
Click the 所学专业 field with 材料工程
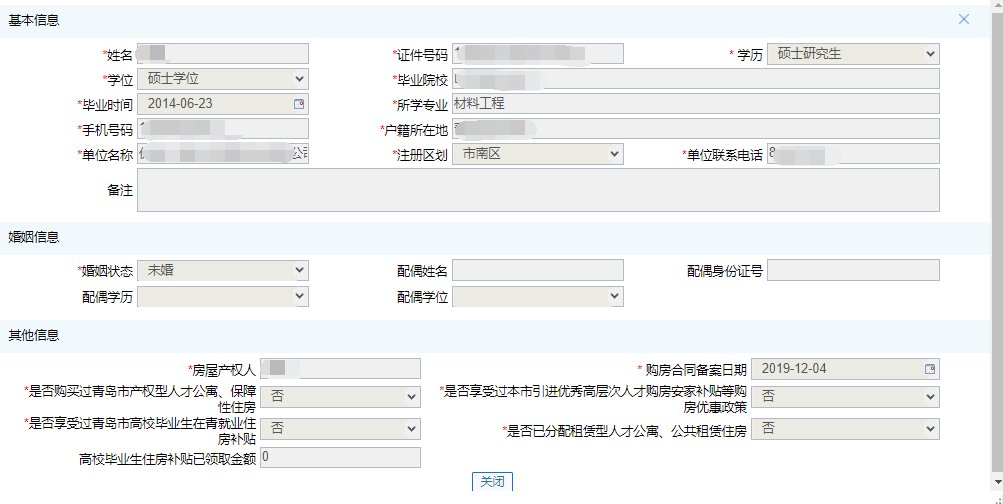696,104
